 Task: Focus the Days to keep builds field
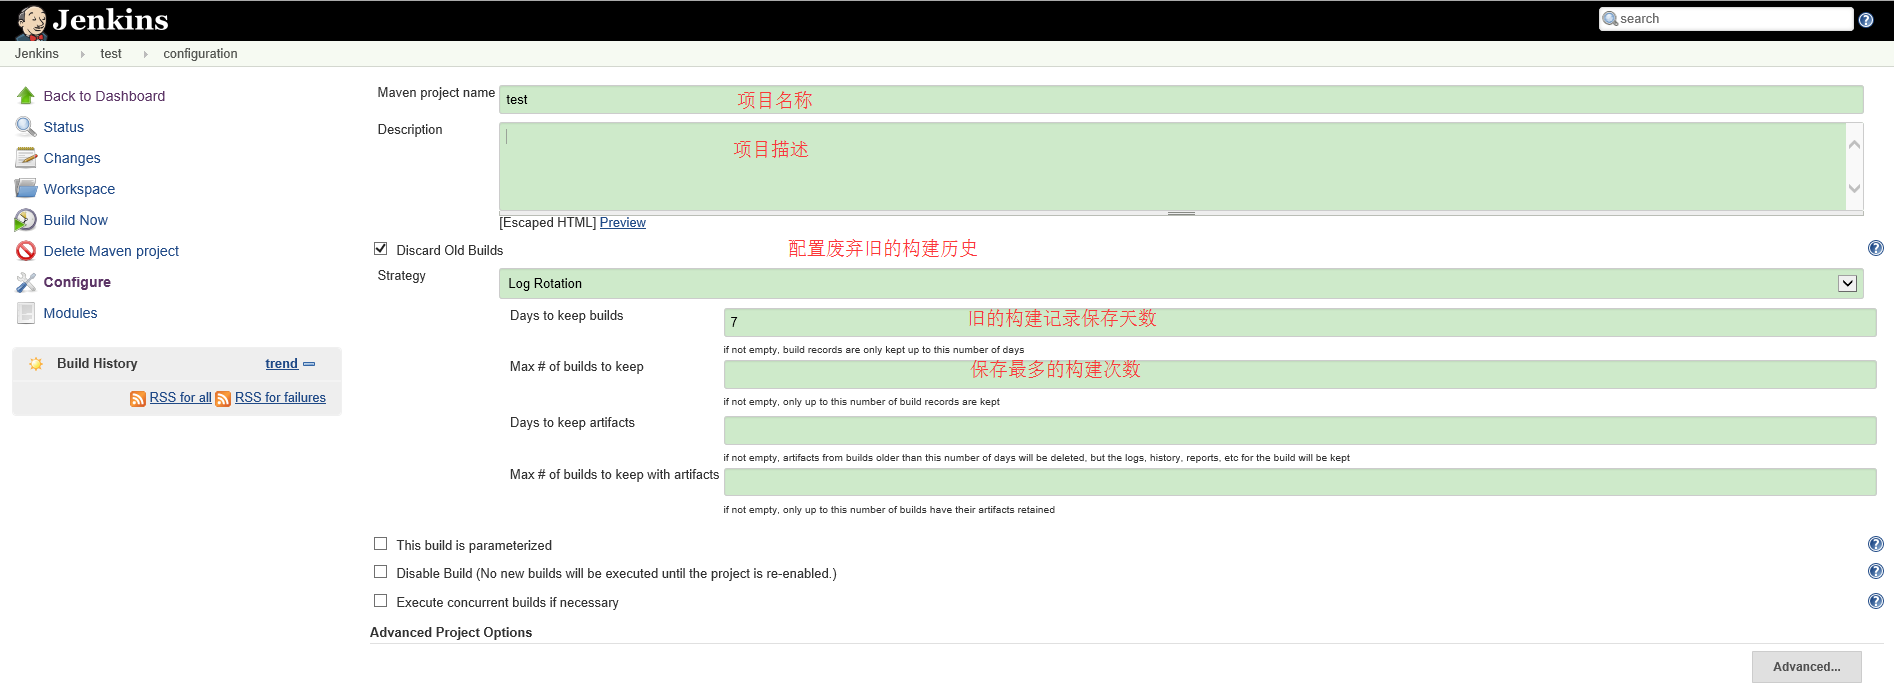click(x=1300, y=322)
